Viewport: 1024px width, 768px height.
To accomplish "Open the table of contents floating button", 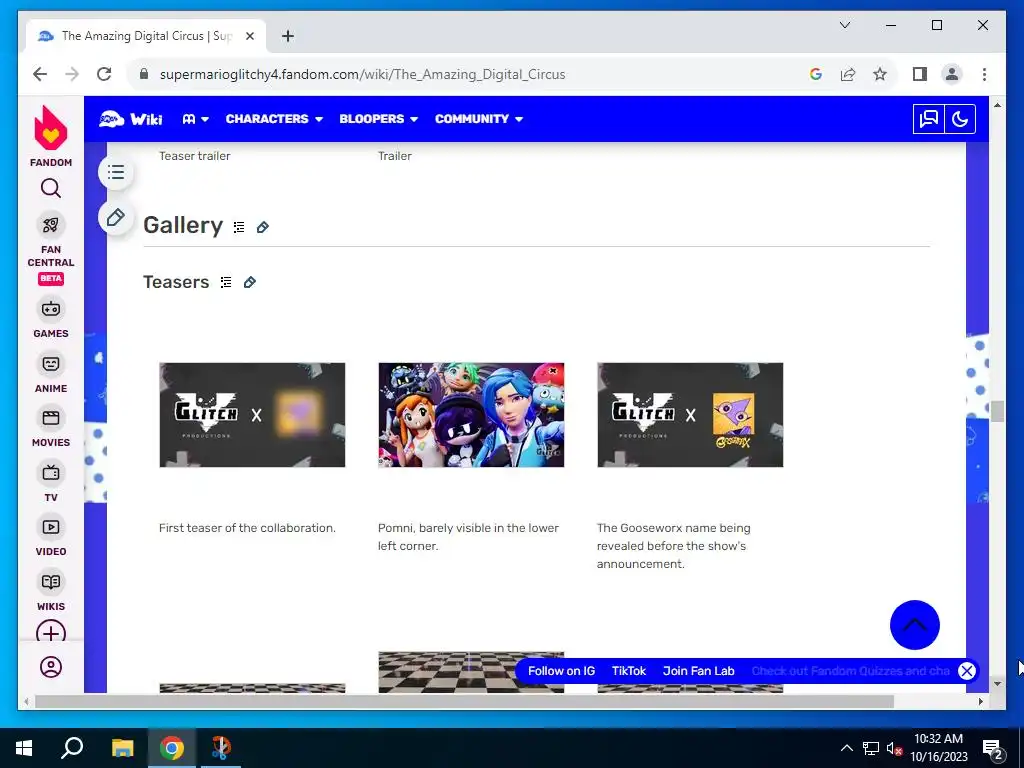I will click(x=116, y=172).
